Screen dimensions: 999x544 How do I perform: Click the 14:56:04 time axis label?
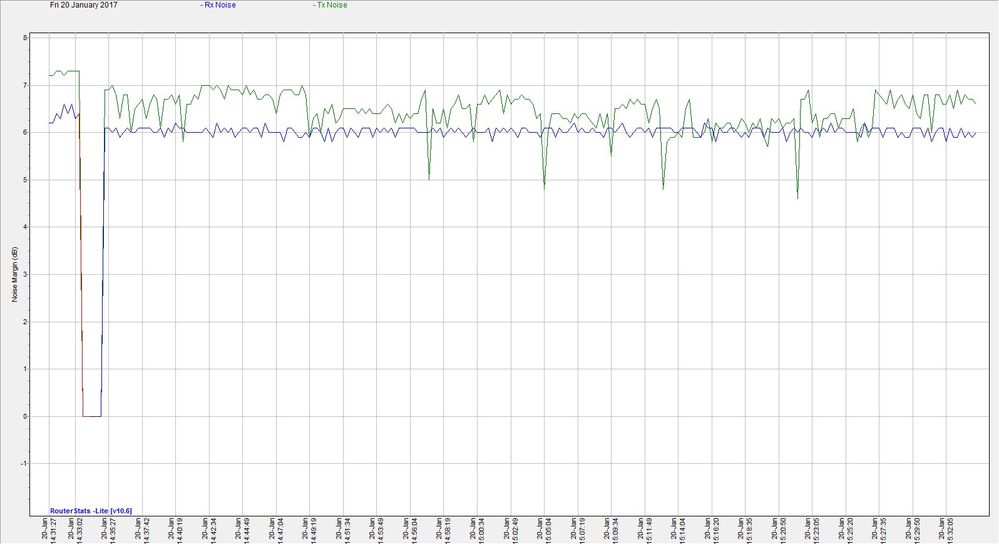click(410, 530)
